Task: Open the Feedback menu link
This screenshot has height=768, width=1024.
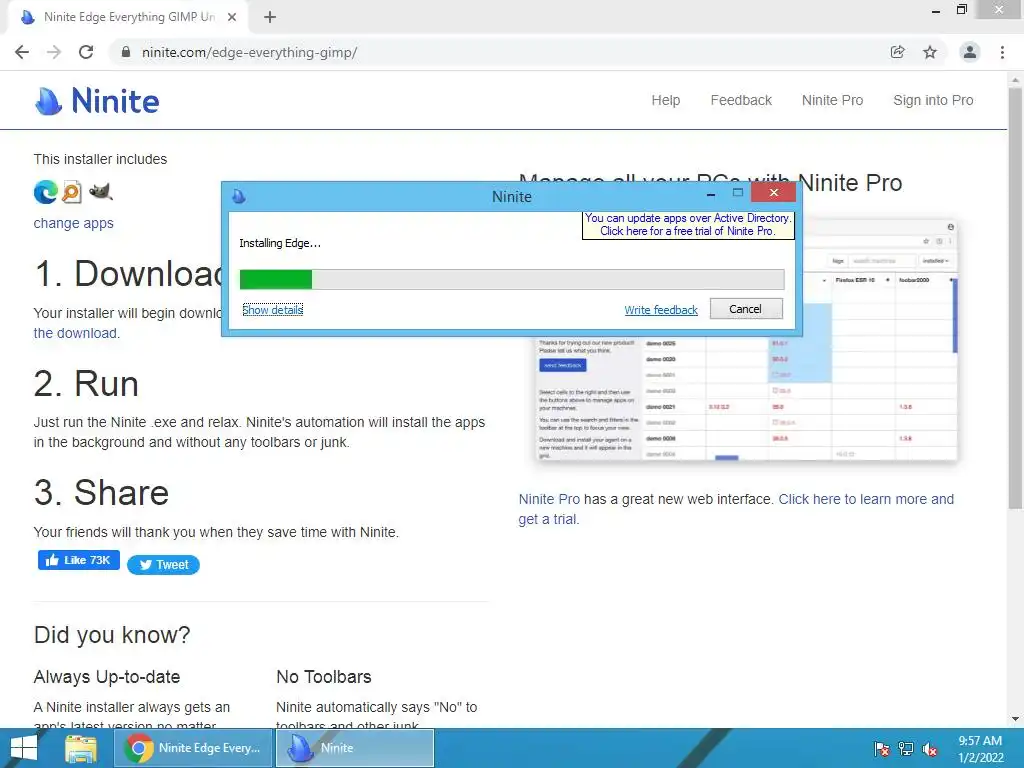Action: pos(741,100)
